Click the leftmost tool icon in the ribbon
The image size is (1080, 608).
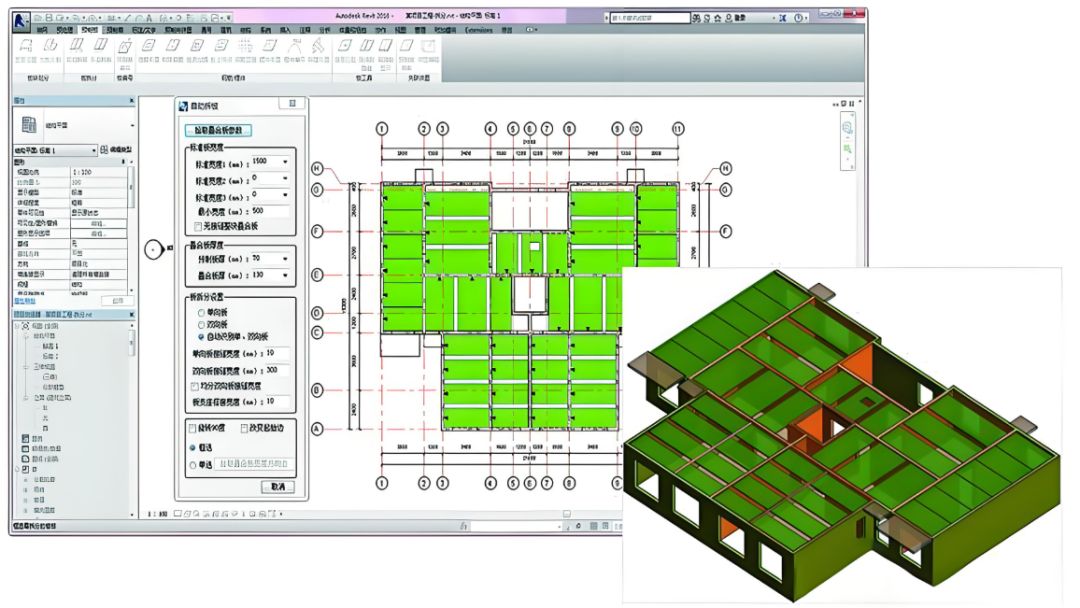(x=25, y=46)
